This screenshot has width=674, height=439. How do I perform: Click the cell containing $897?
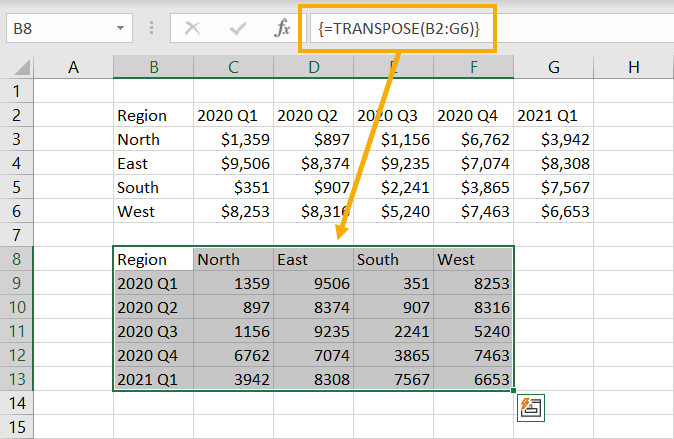[313, 139]
